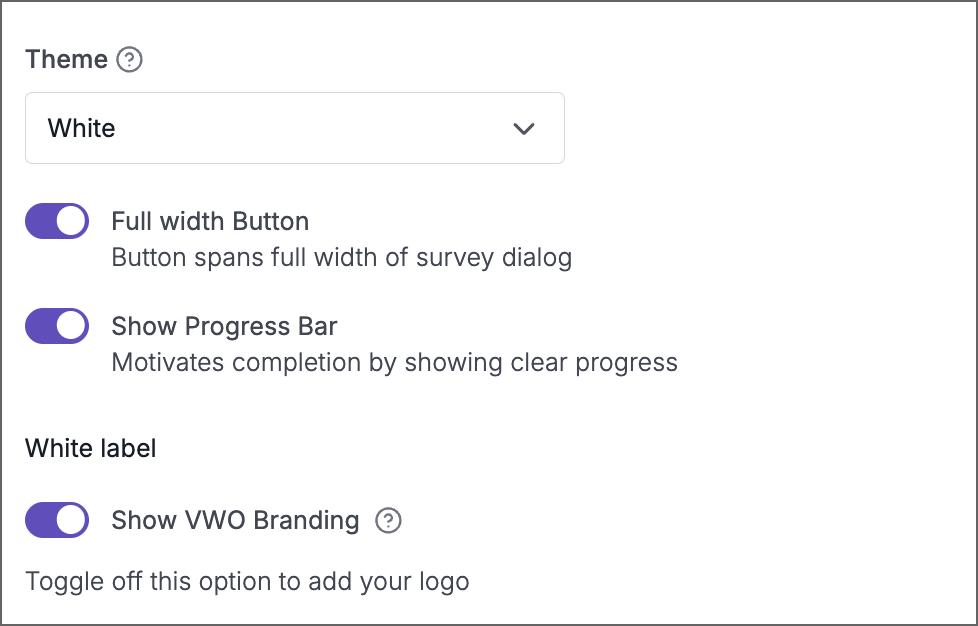Toggle off Show VWO Branding

coord(57,520)
